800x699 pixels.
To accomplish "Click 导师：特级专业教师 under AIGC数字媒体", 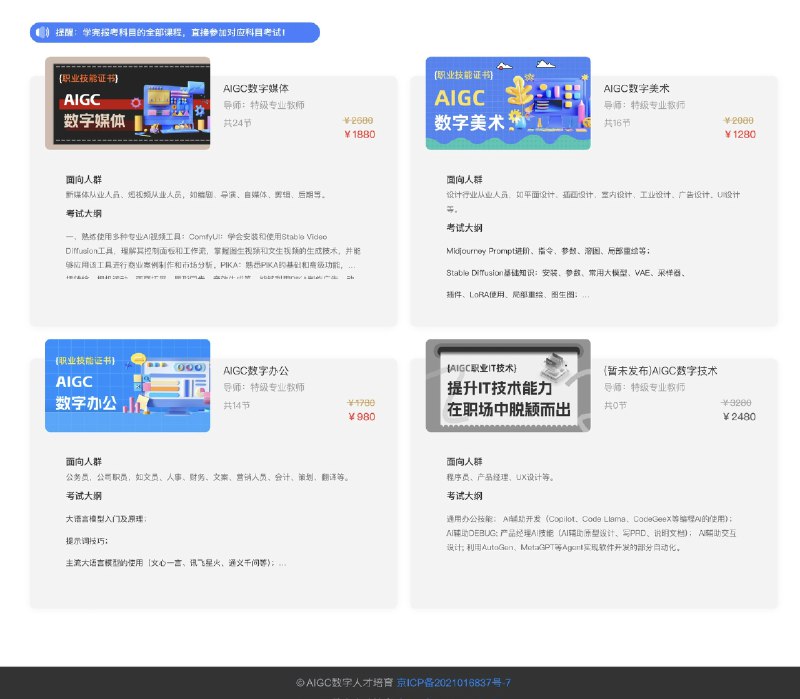I will 264,105.
